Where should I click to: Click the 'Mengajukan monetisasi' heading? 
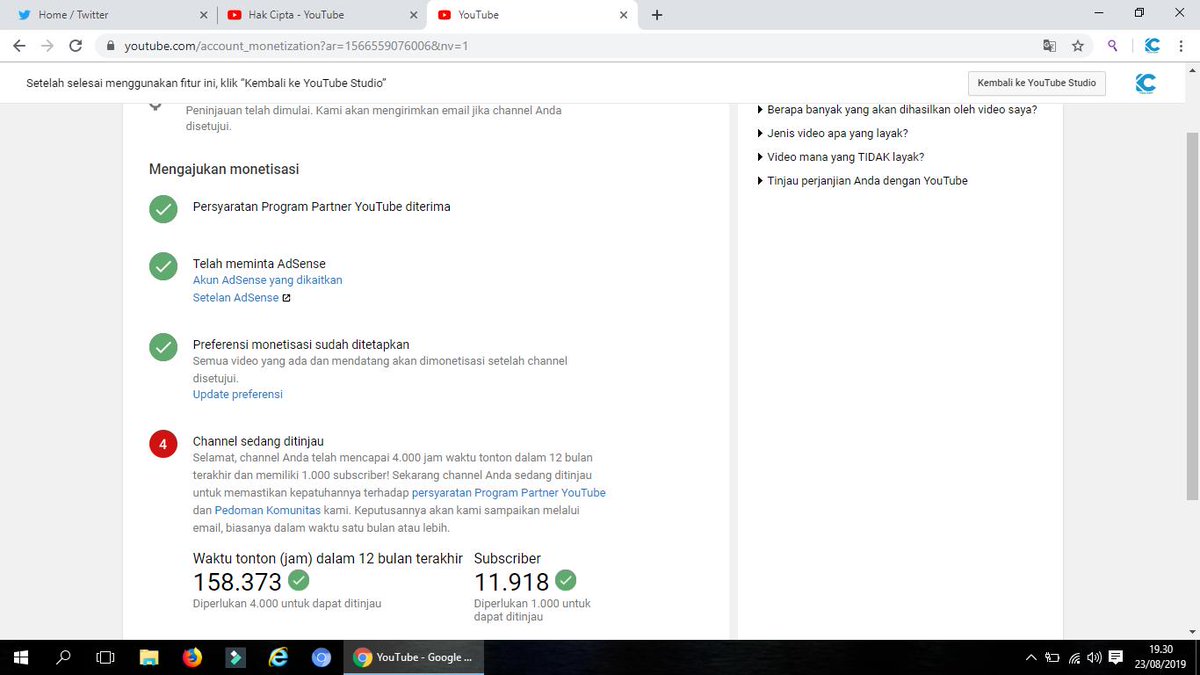(x=224, y=169)
